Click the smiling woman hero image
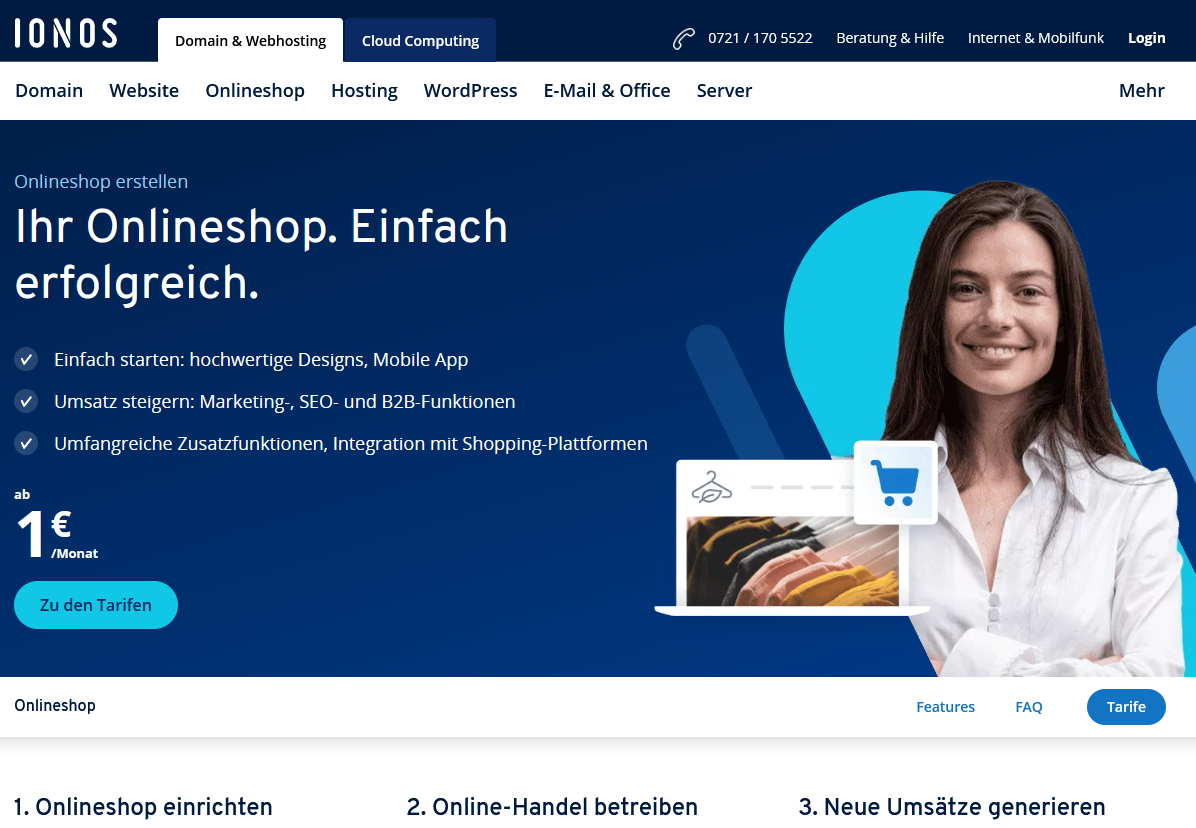The width and height of the screenshot is (1196, 828). point(1030,427)
